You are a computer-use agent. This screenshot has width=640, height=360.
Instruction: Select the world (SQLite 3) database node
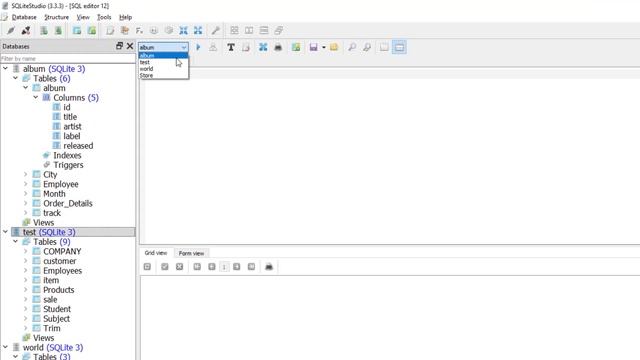53,347
